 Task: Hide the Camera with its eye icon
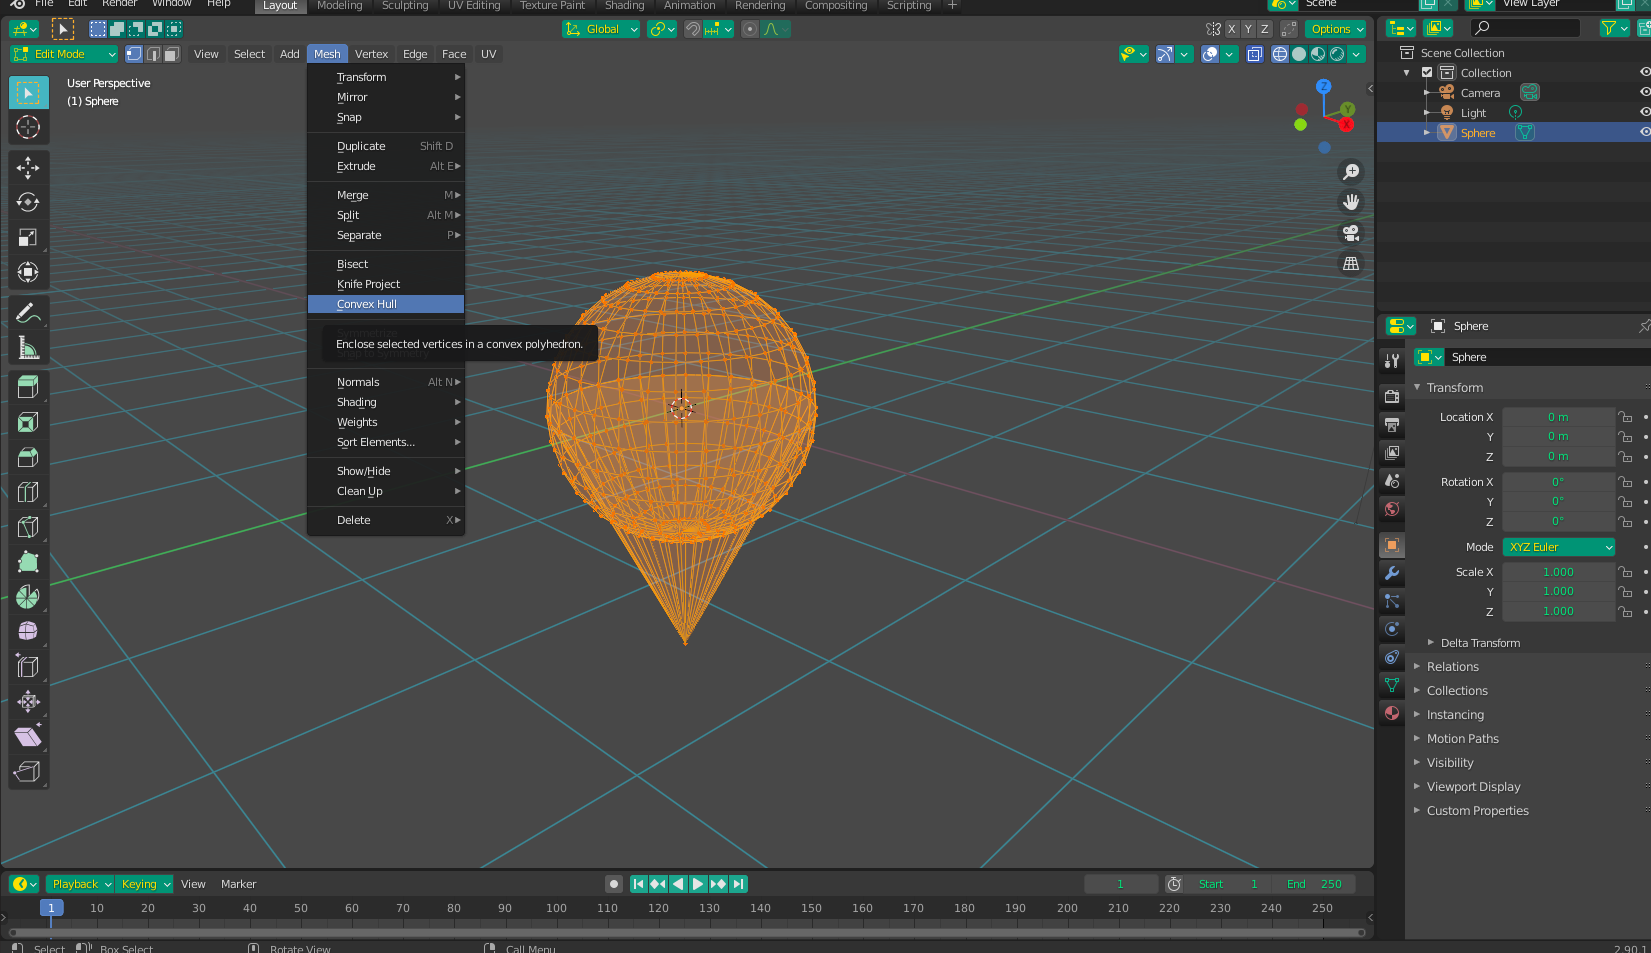click(x=1644, y=92)
